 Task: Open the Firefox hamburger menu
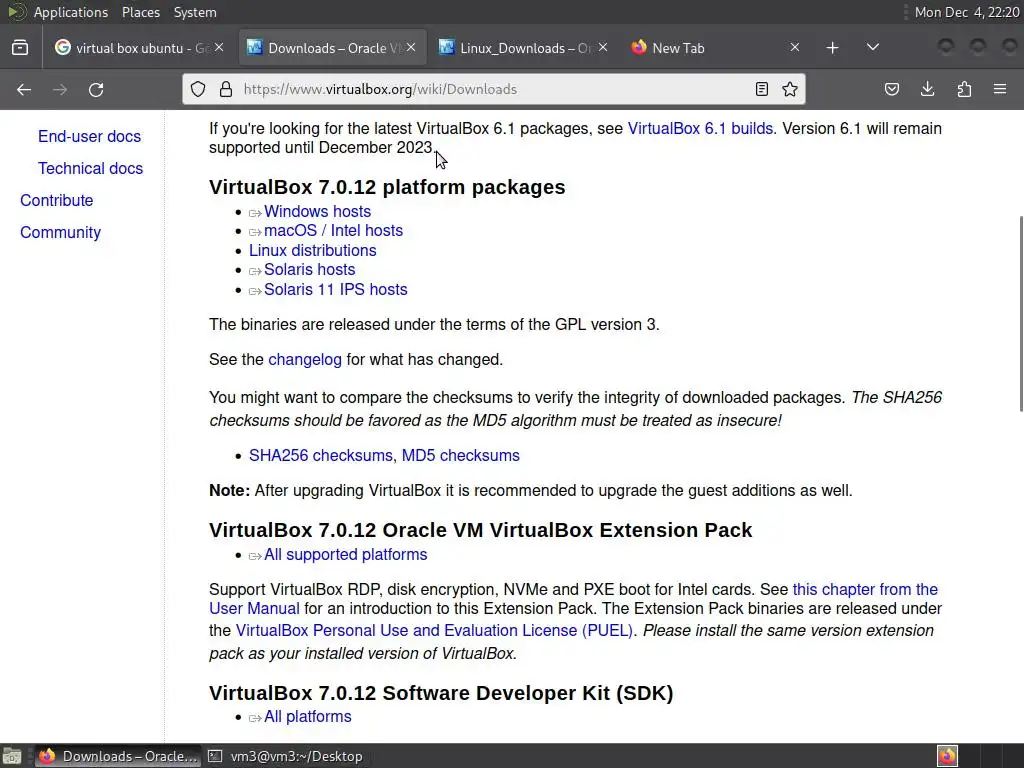point(1000,89)
